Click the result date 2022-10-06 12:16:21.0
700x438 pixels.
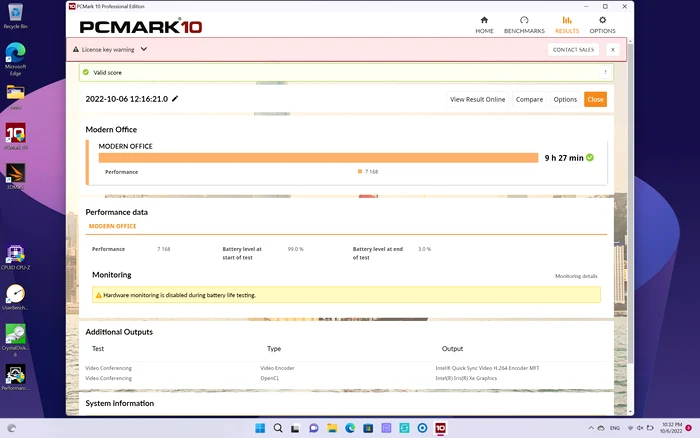(126, 99)
